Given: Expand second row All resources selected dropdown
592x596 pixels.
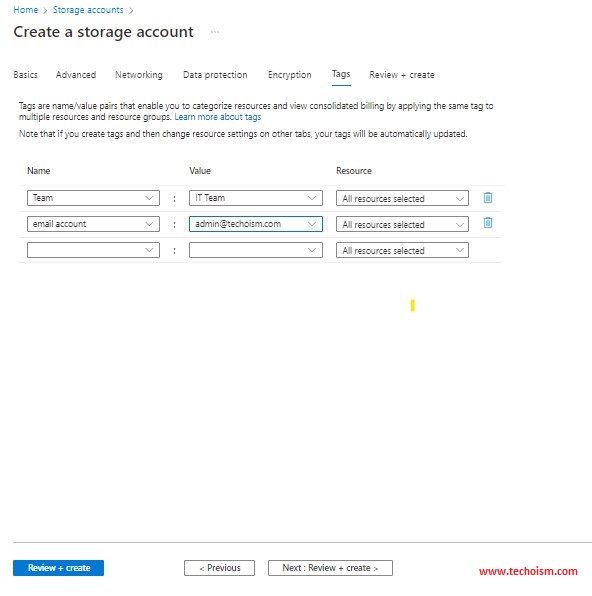Looking at the screenshot, I should (402, 224).
